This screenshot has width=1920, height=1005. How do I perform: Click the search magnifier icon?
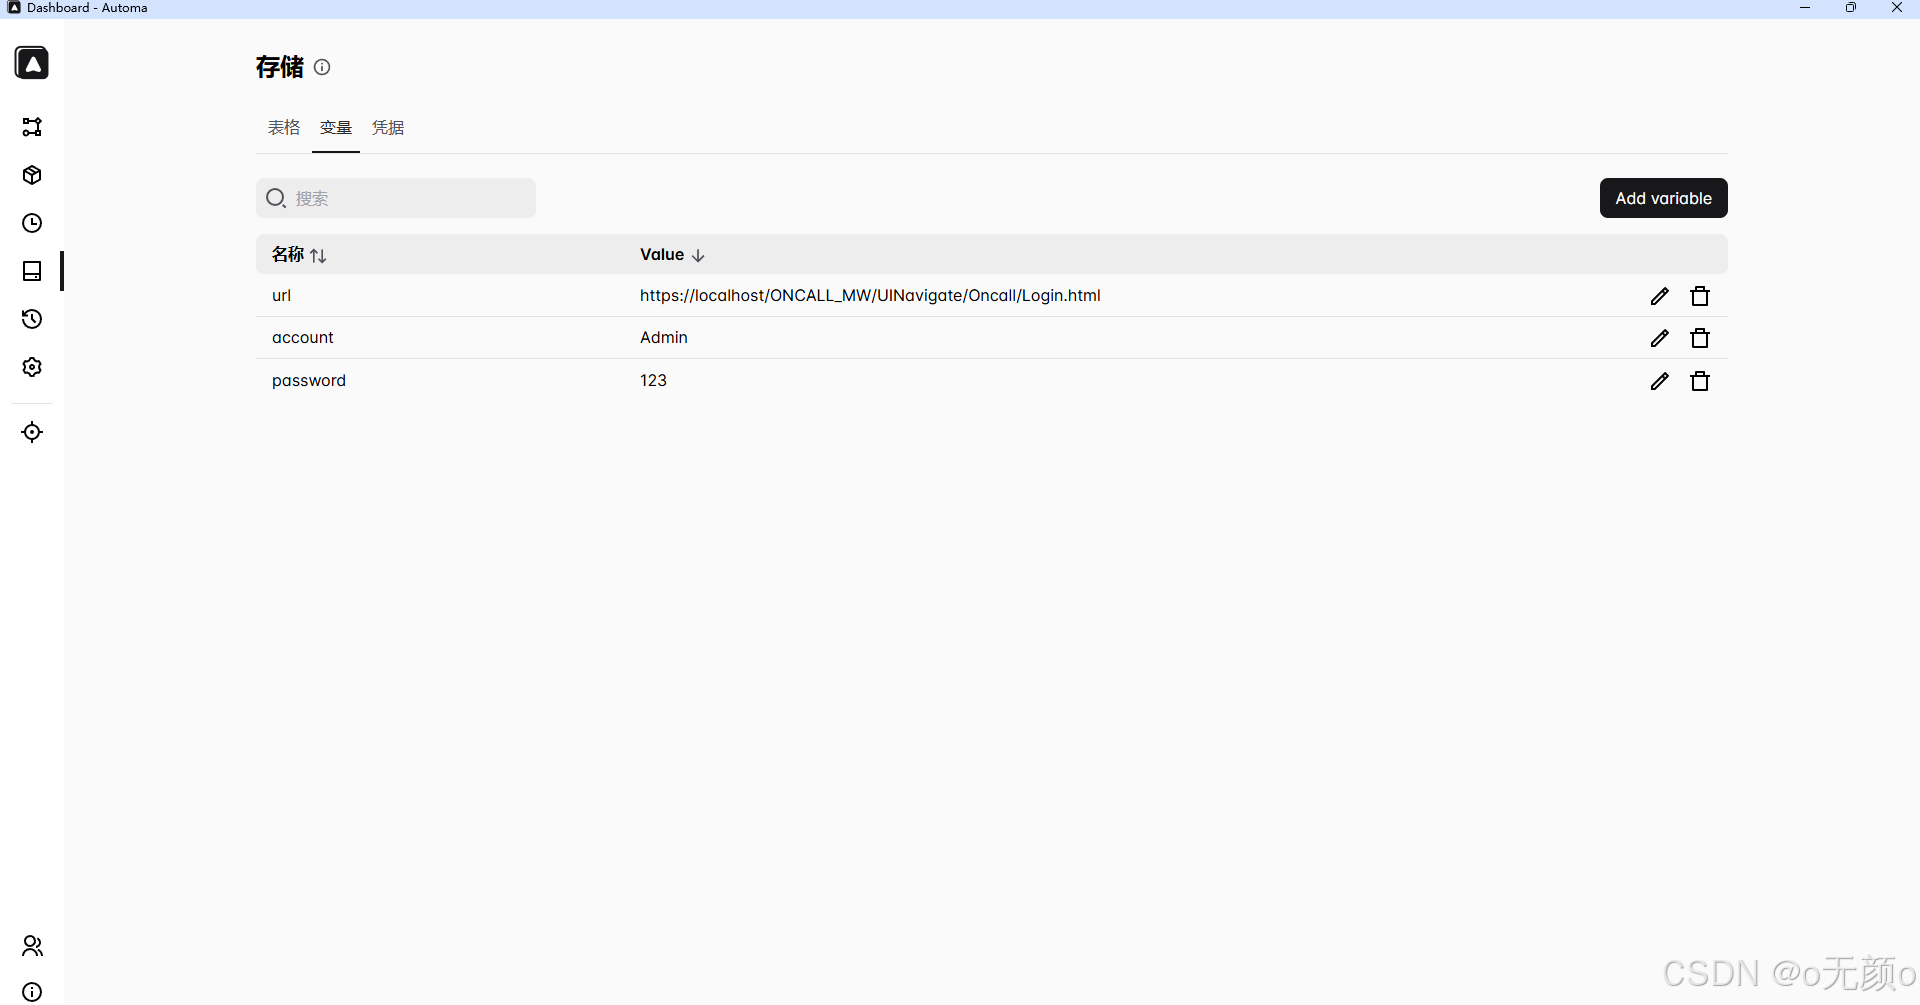276,198
